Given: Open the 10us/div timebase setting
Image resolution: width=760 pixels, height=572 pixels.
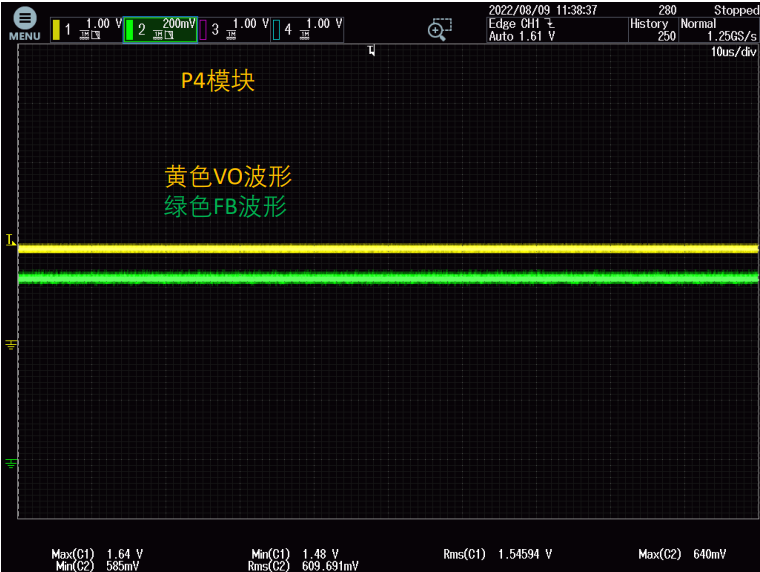Looking at the screenshot, I should point(732,51).
